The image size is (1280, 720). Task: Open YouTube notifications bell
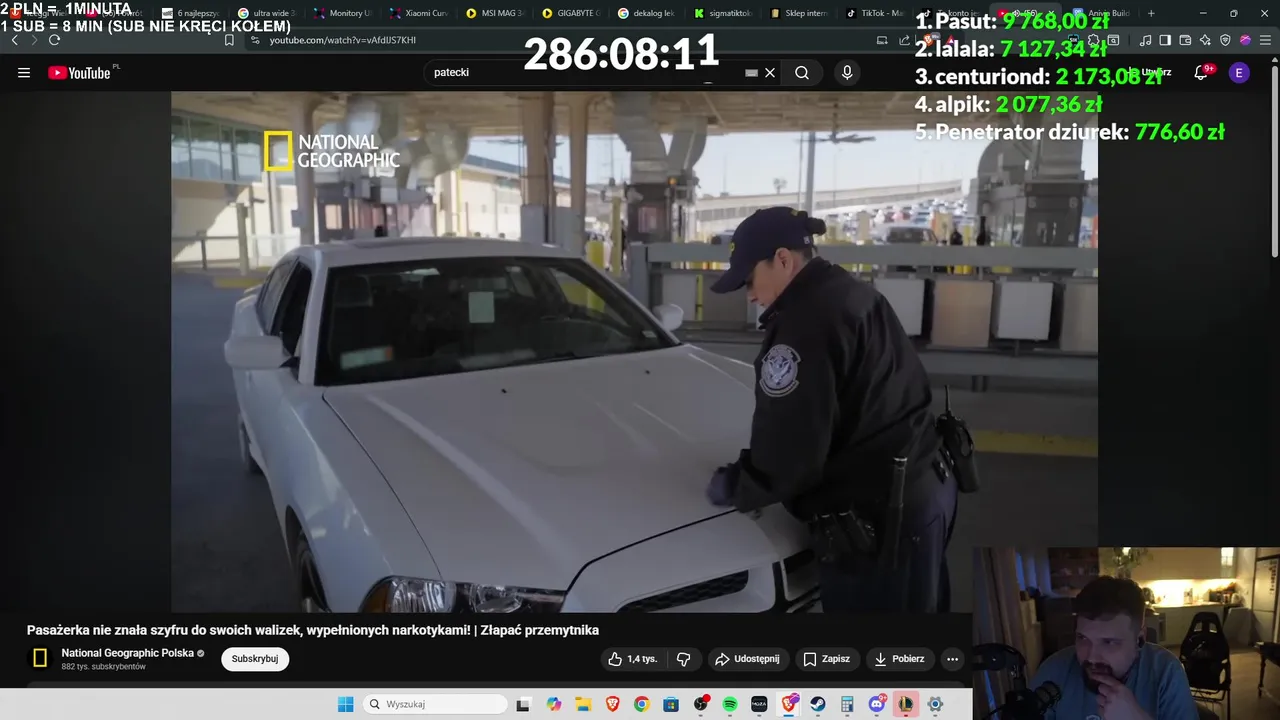pyautogui.click(x=1202, y=72)
